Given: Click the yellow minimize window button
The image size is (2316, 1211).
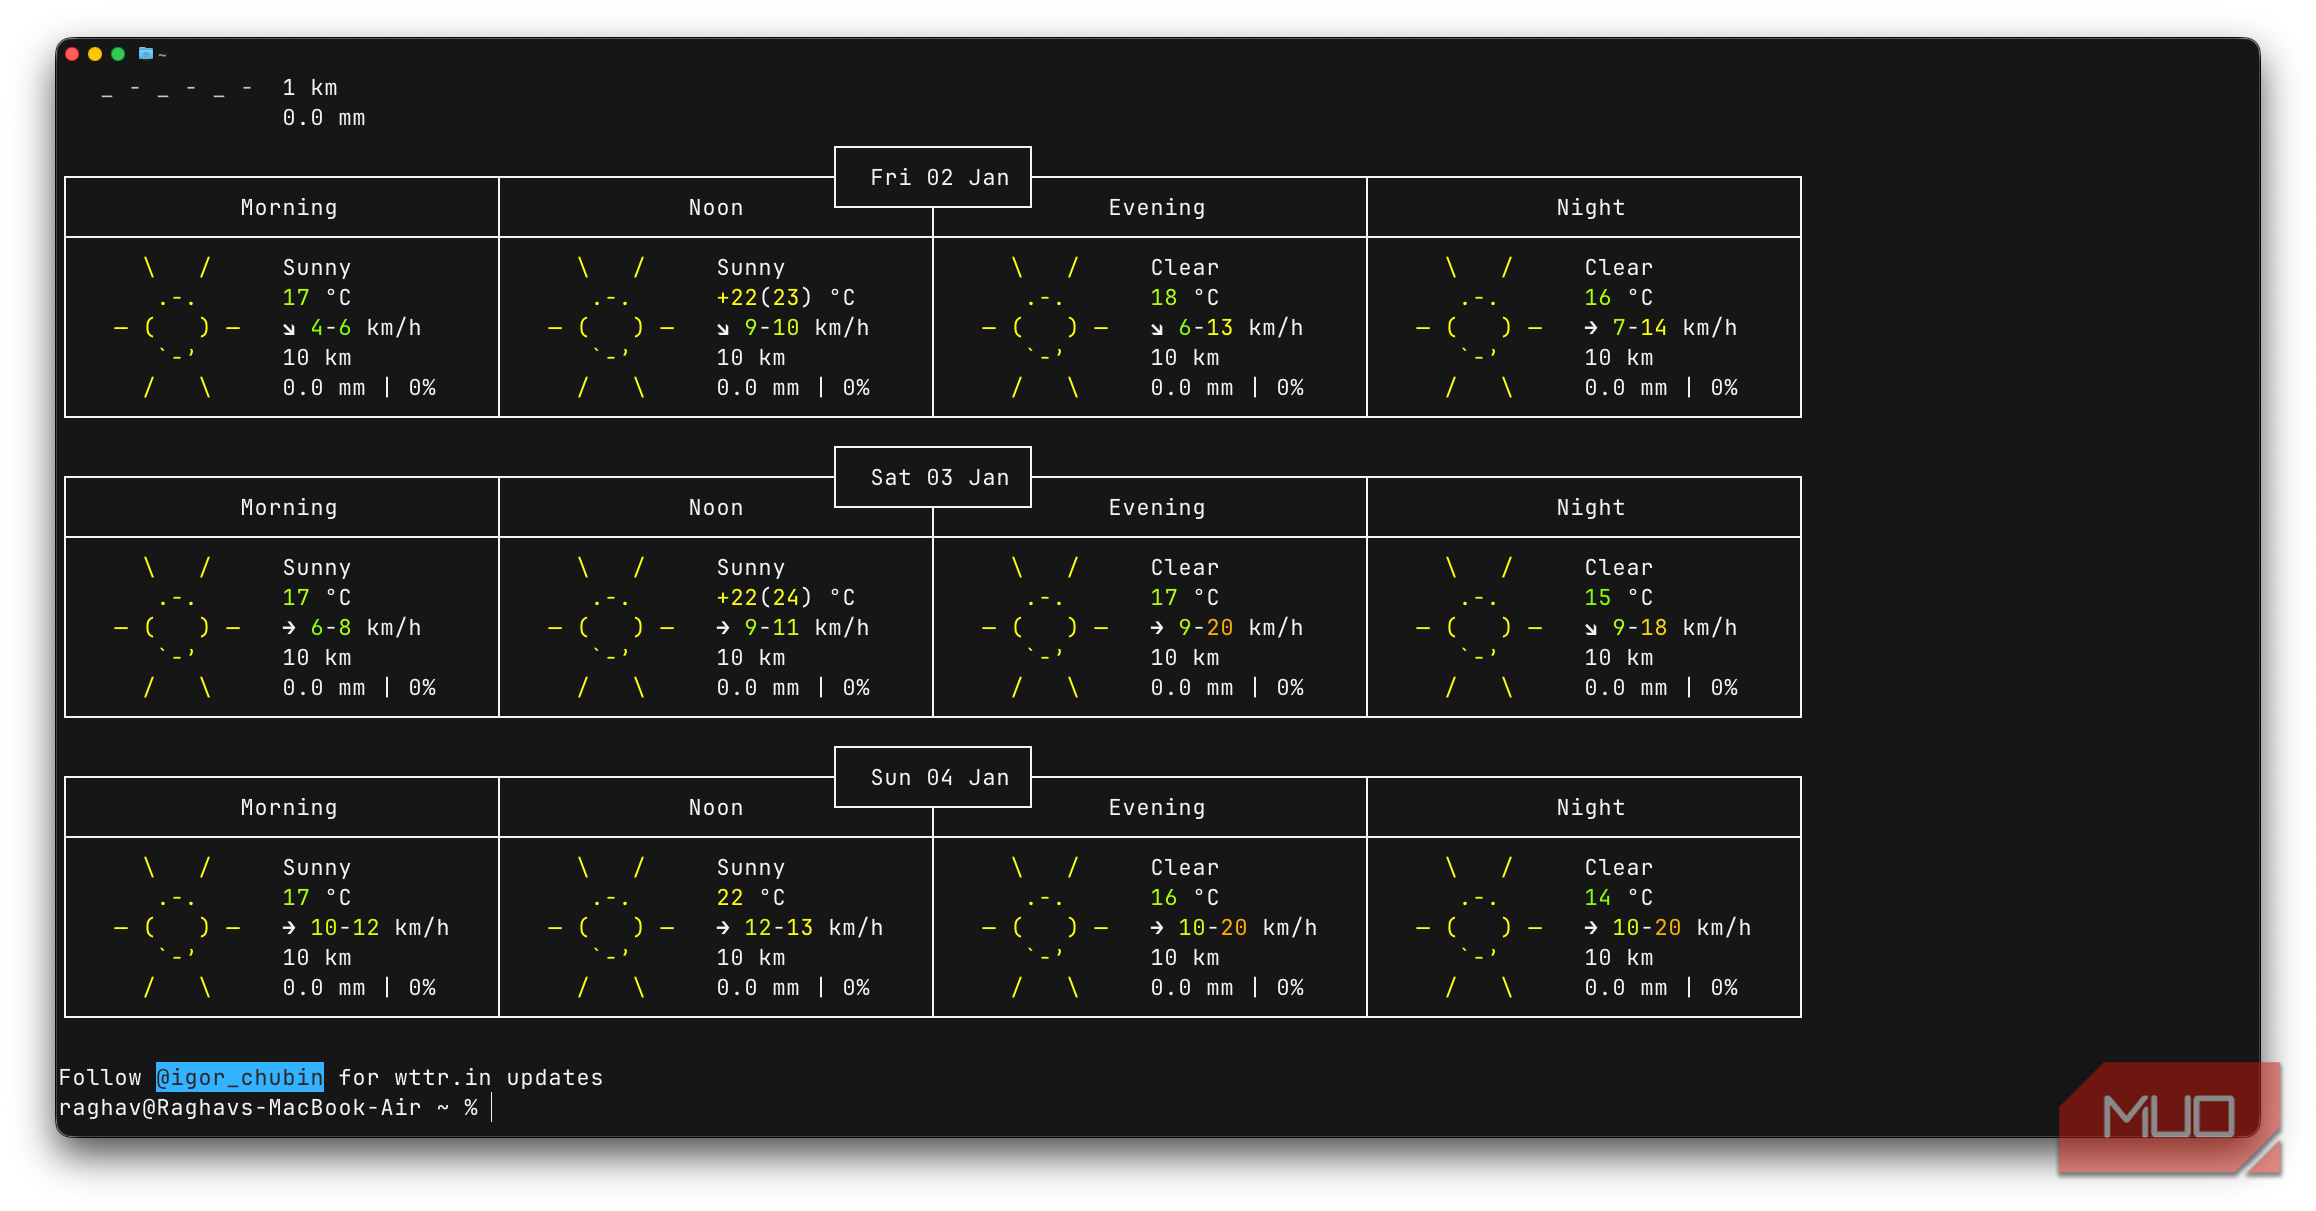Looking at the screenshot, I should [95, 54].
